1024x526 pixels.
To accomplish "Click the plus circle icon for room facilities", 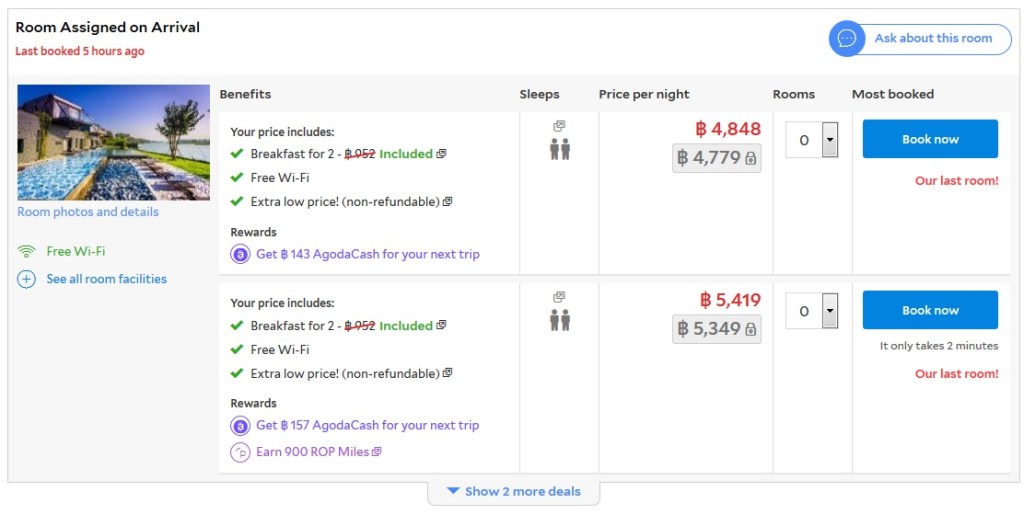I will click(x=27, y=279).
